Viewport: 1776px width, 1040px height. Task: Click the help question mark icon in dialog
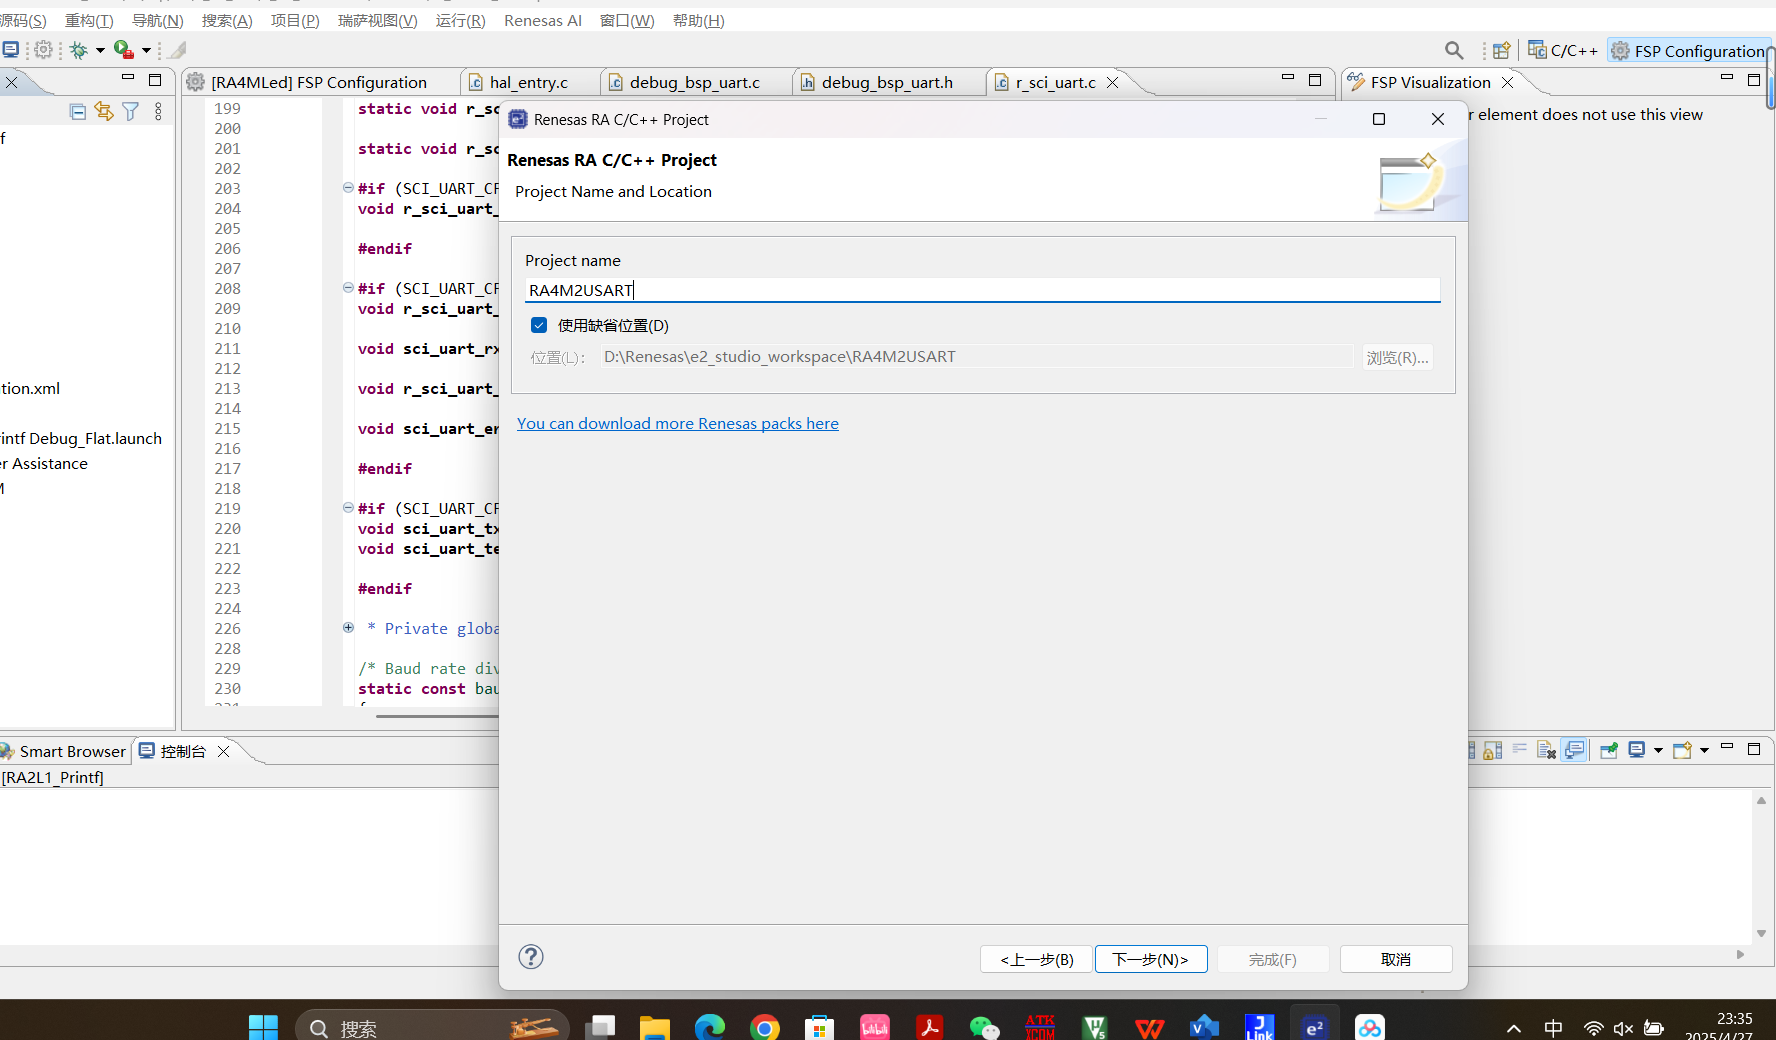(x=531, y=957)
